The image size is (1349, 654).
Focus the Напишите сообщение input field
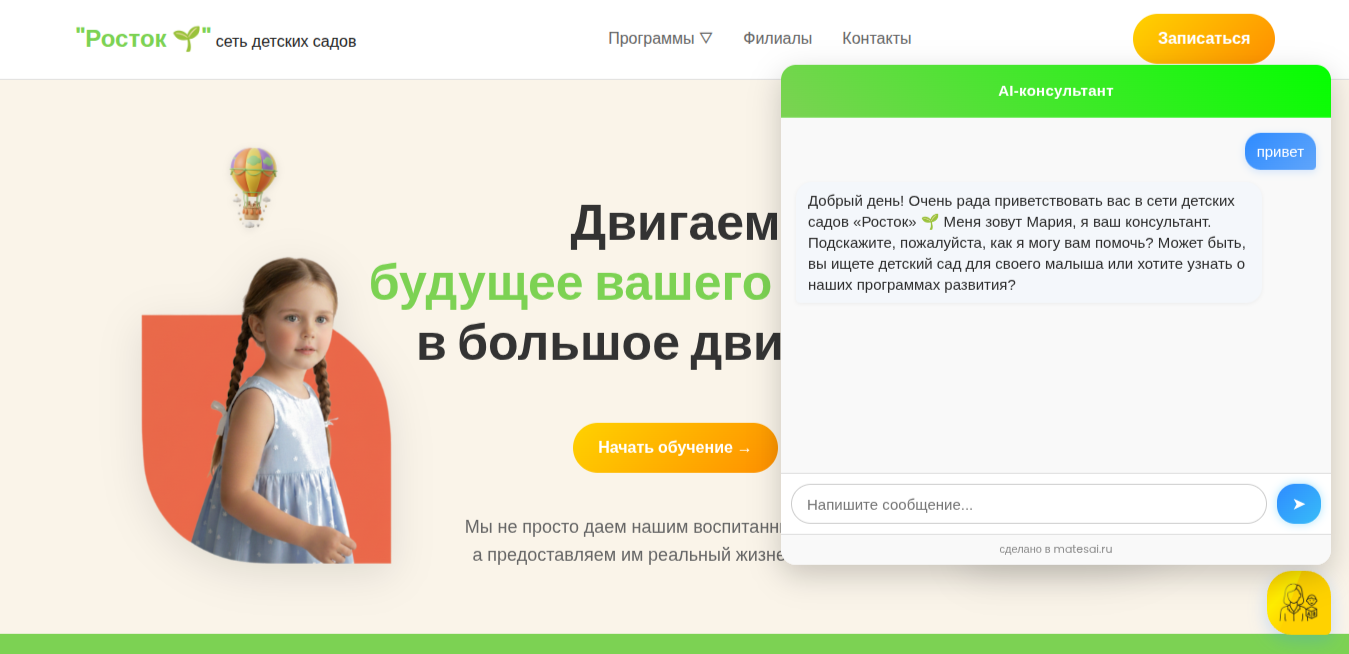[x=1029, y=504]
